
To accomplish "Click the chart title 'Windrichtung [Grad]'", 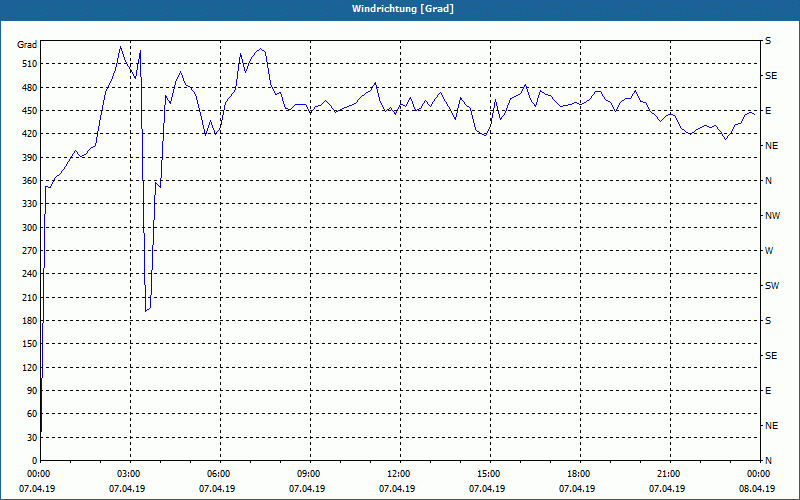I will tap(403, 9).
